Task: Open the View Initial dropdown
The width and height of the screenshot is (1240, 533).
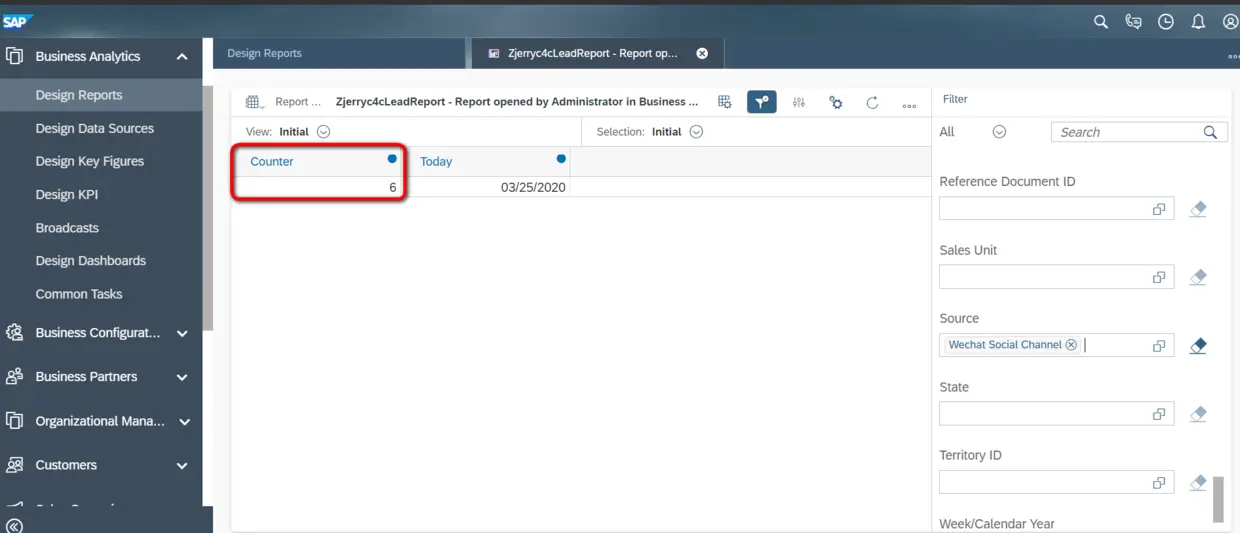Action: [323, 132]
